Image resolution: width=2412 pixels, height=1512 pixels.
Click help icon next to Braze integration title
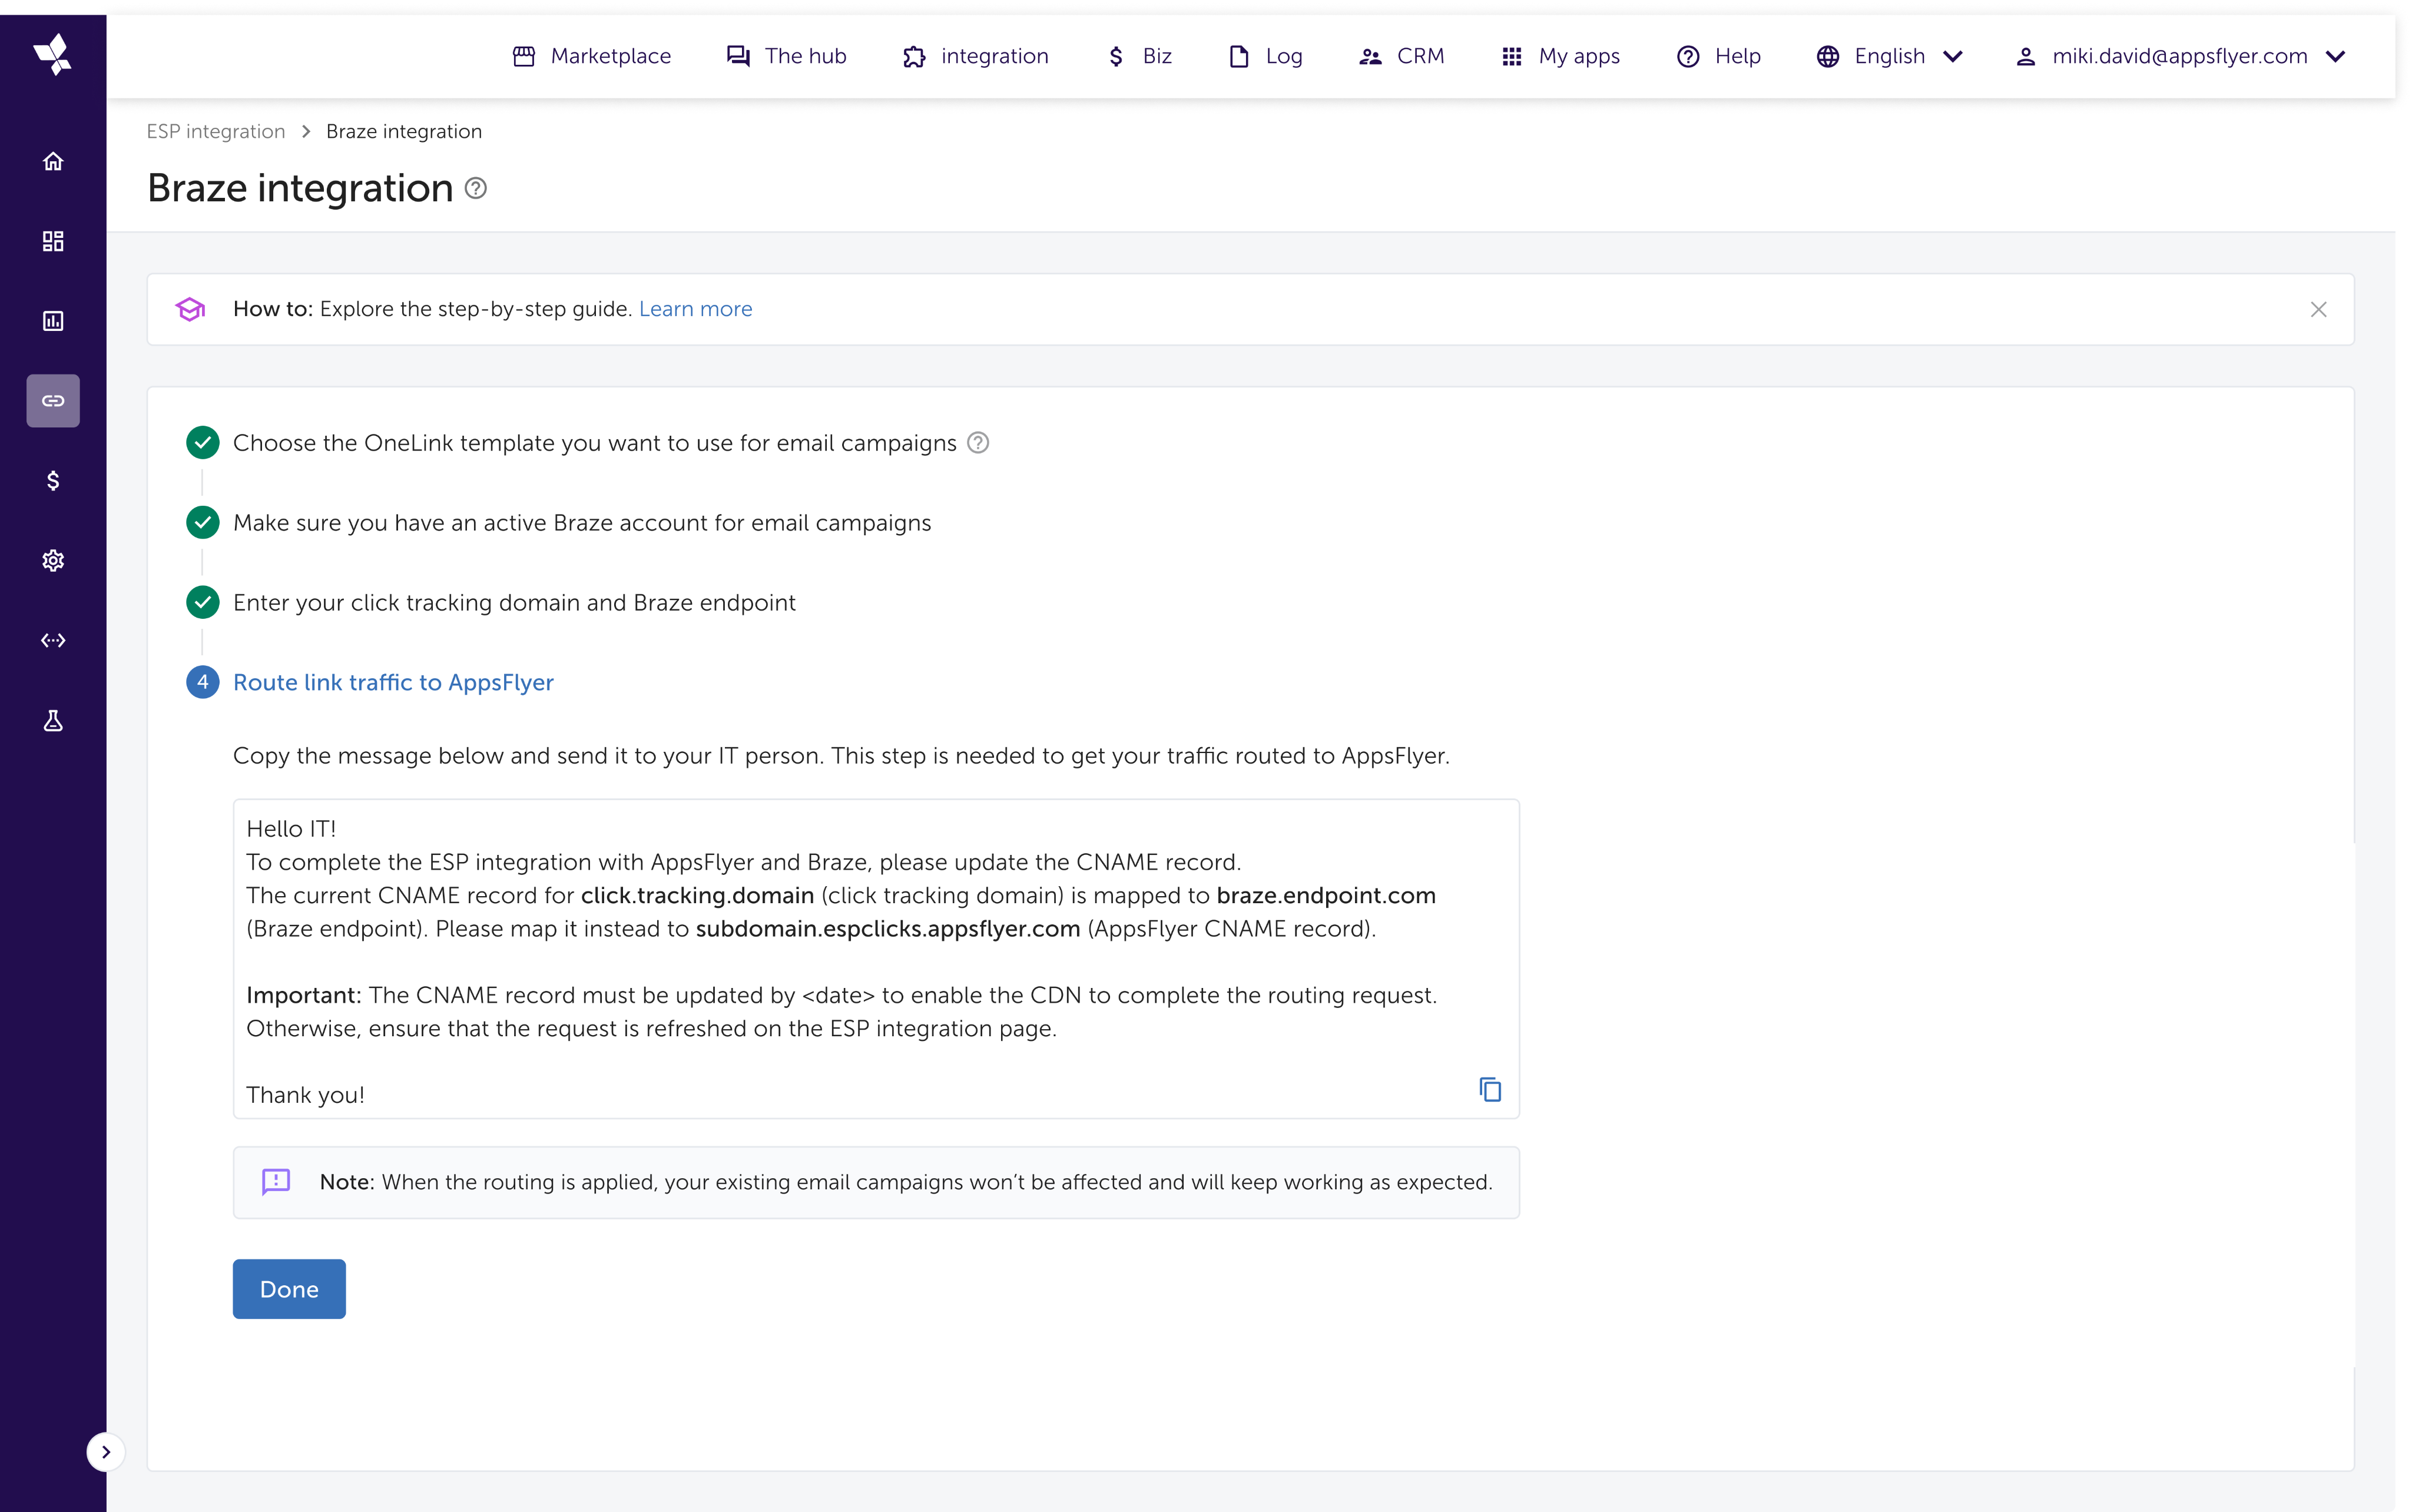476,188
